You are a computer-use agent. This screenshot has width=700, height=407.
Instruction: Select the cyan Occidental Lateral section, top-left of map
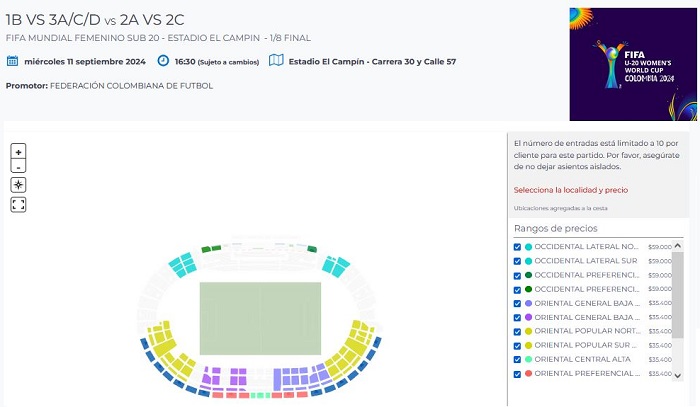click(181, 264)
